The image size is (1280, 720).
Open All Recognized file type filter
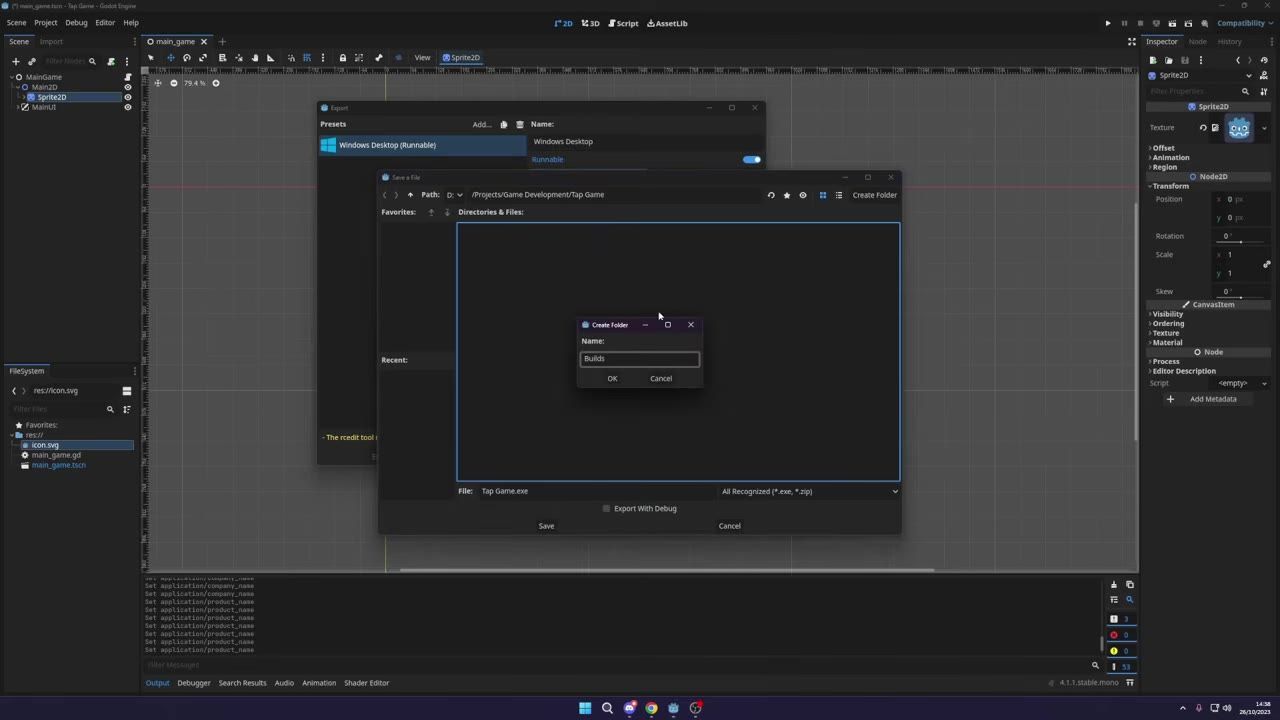809,491
